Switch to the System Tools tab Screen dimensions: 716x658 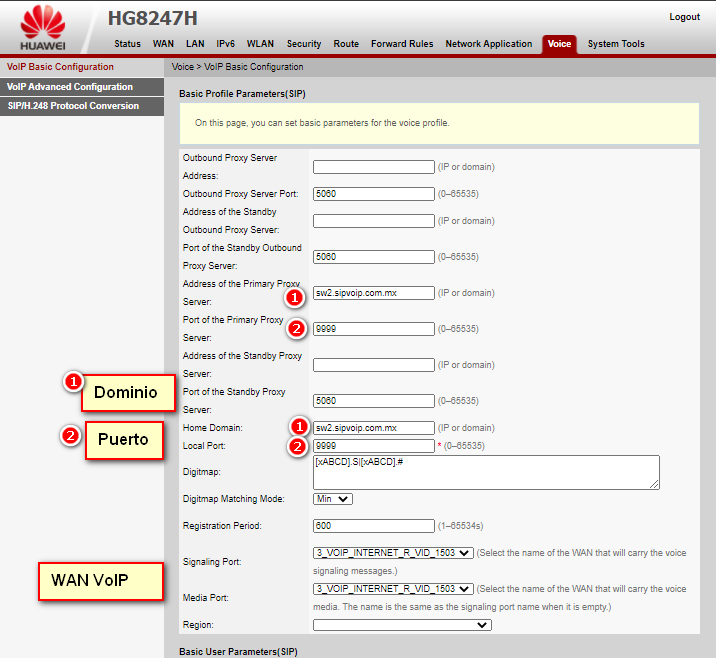pyautogui.click(x=616, y=44)
